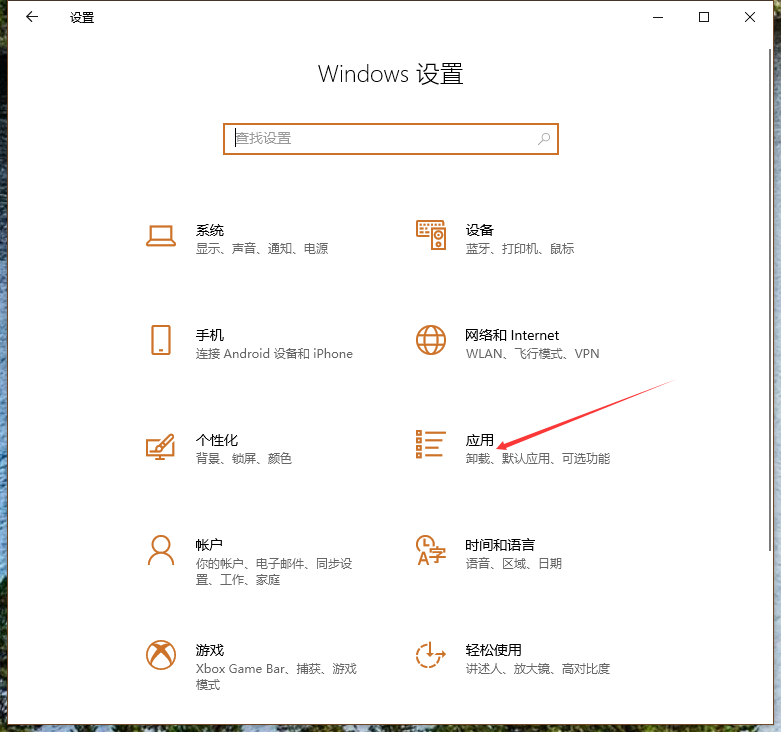Open the Ease of Access icon
This screenshot has height=732, width=781.
(430, 655)
